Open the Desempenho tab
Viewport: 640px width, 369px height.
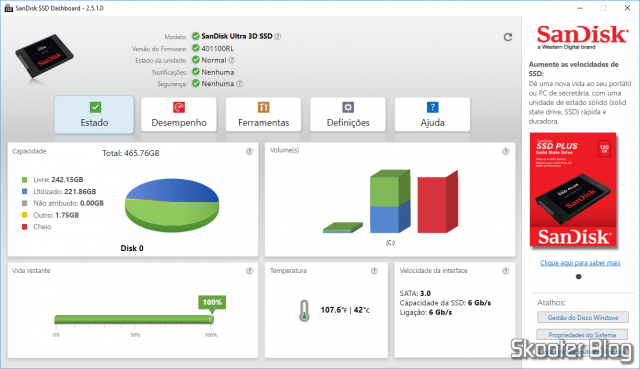(x=179, y=115)
